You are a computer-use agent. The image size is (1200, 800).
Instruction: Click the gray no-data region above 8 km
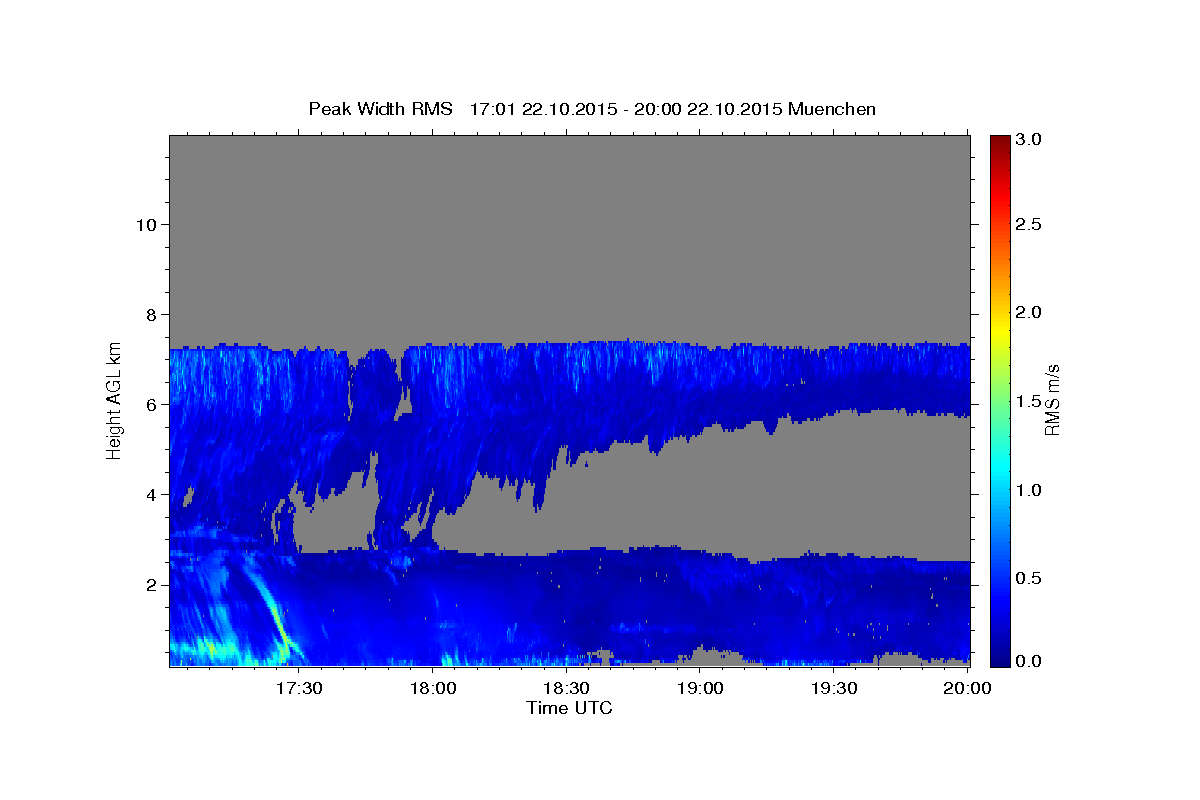[570, 235]
